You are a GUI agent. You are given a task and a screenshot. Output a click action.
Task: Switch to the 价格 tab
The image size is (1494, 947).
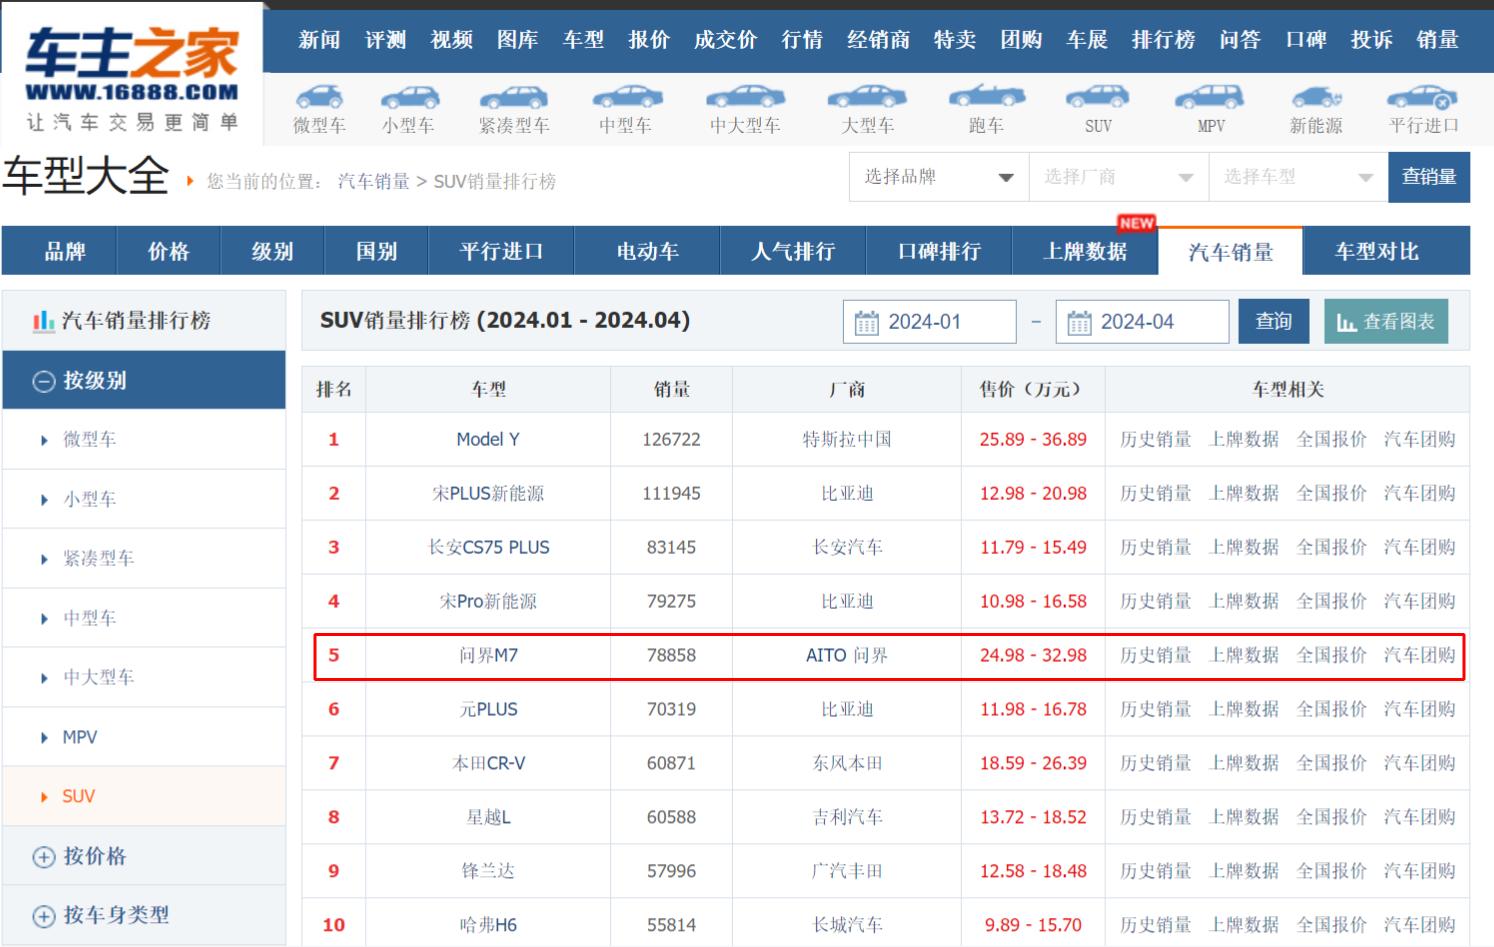(168, 251)
